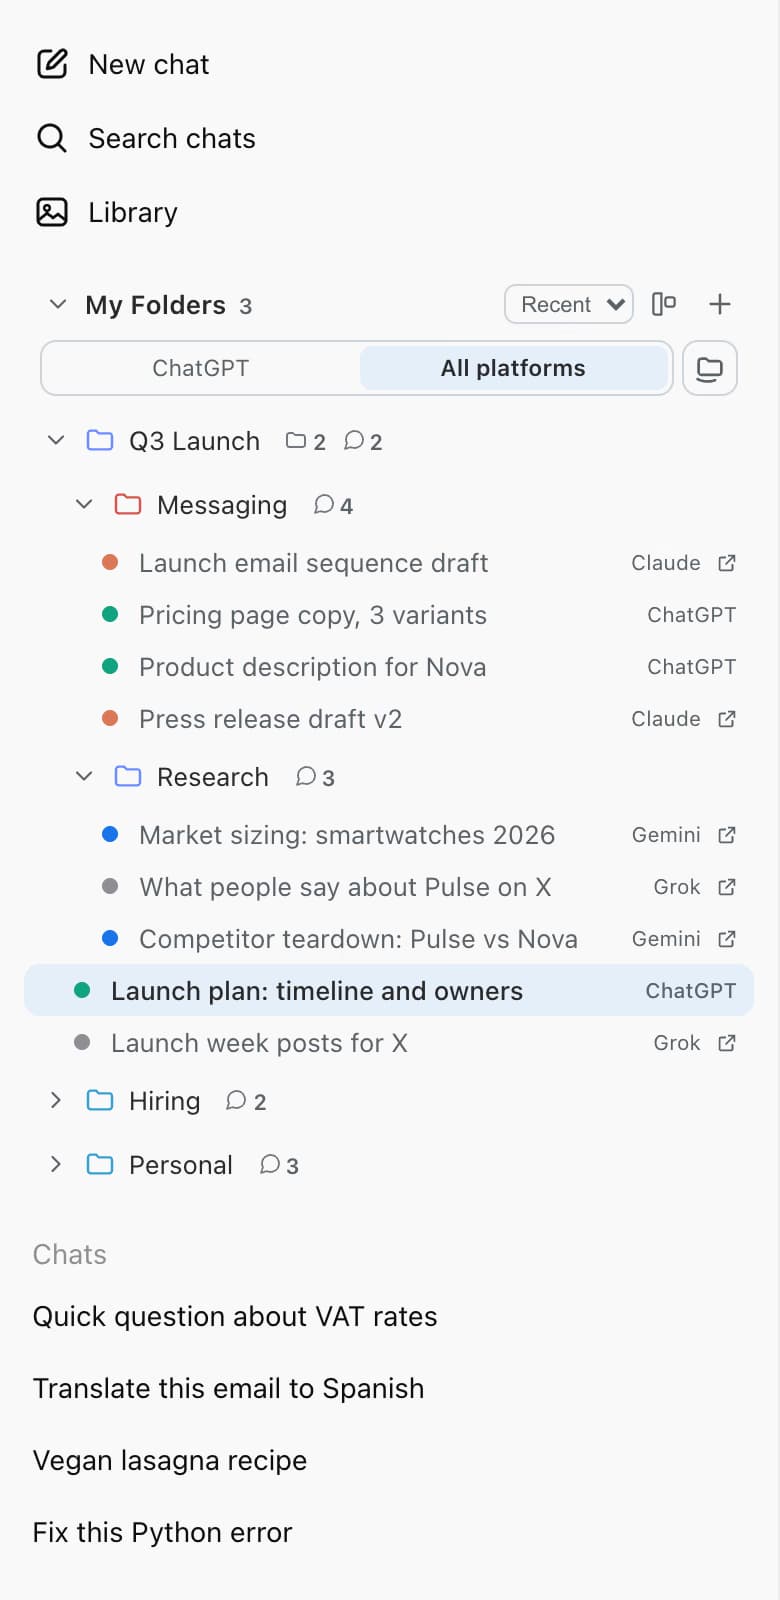Click the chat count icon next to Q3 Launch
The image size is (780, 1600).
(x=354, y=440)
